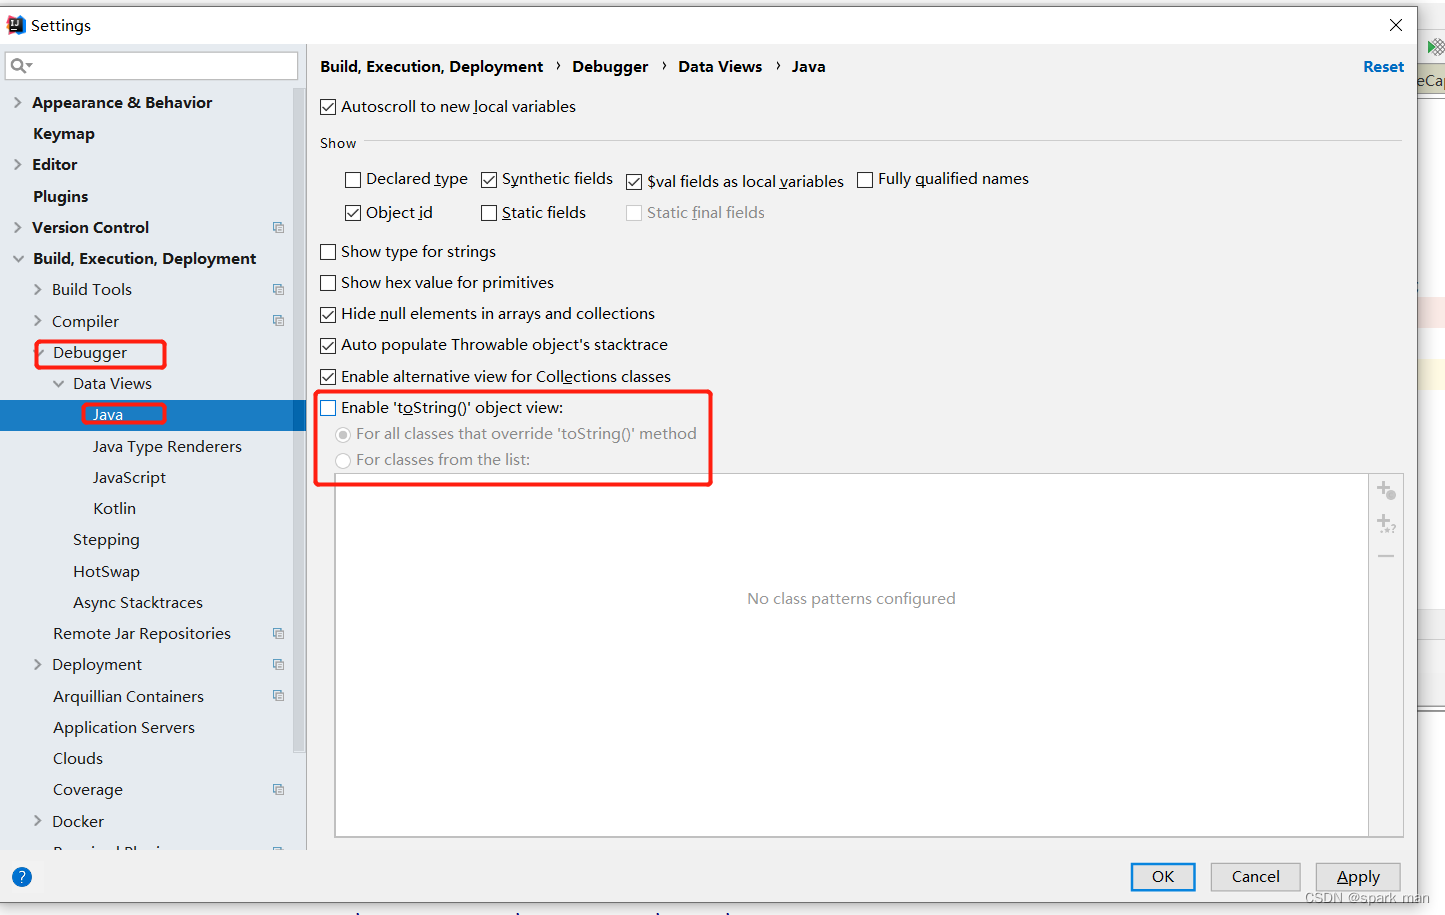Enable Show type for strings
1445x915 pixels.
pos(328,252)
